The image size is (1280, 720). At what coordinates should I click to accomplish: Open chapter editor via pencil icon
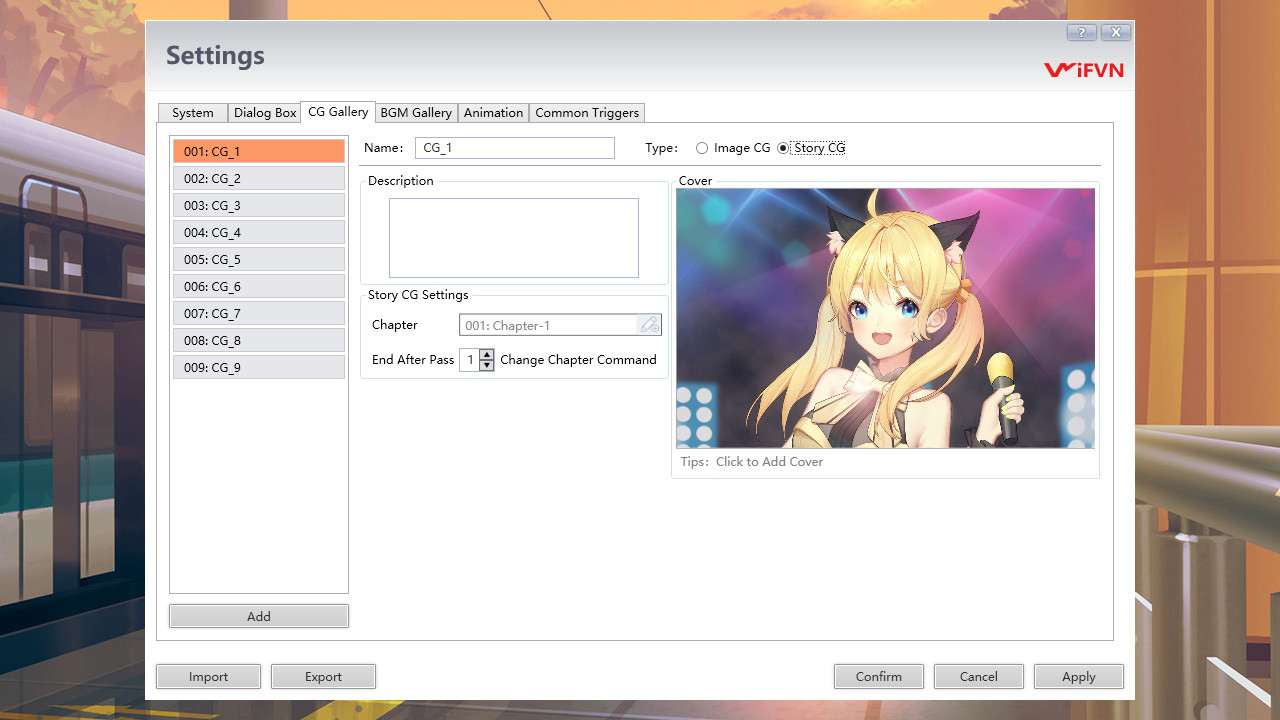[648, 324]
